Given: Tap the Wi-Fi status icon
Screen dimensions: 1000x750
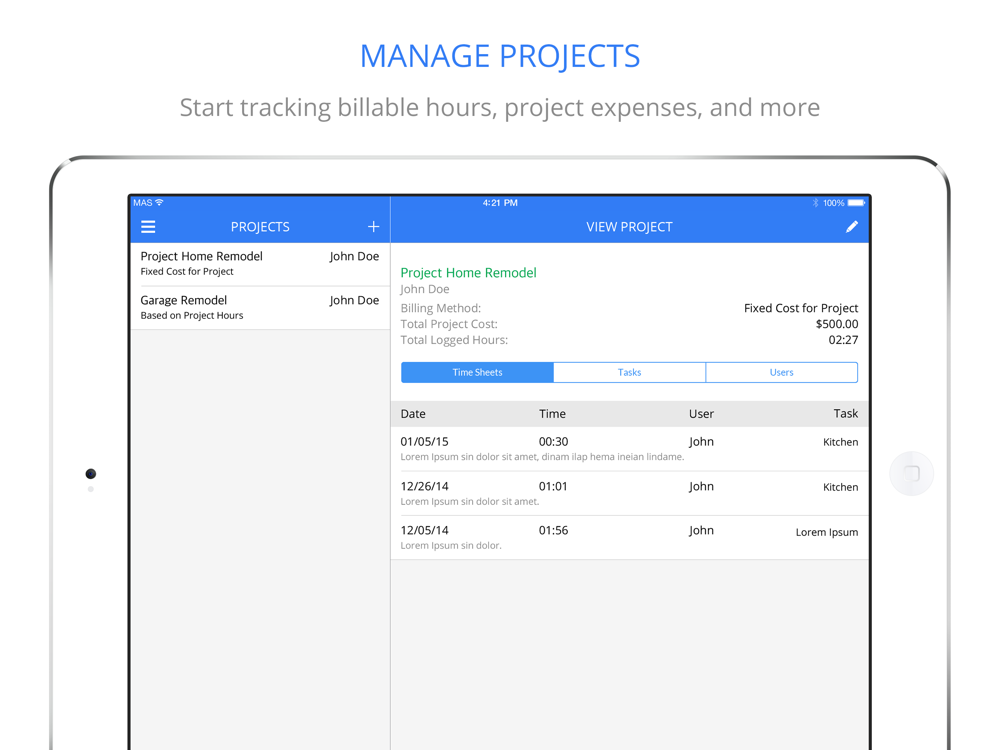Looking at the screenshot, I should click(x=159, y=202).
